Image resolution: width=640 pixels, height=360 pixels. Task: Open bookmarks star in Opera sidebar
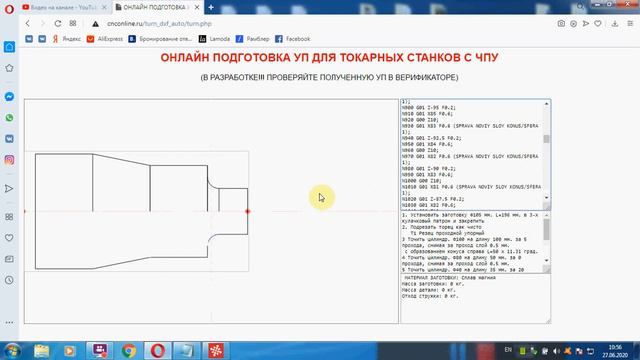coord(9,68)
